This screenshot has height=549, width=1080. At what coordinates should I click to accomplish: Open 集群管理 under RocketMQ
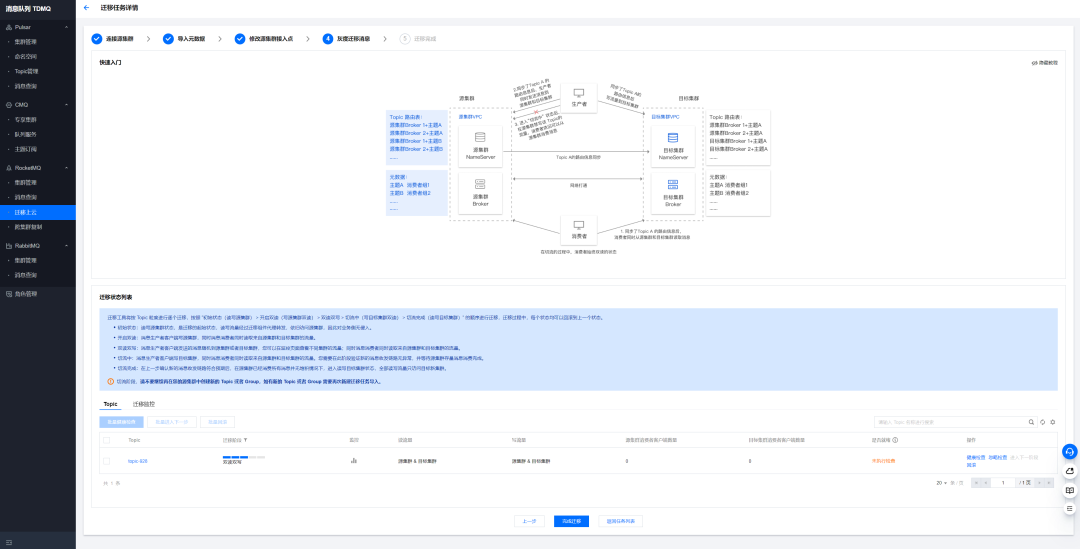(x=26, y=183)
